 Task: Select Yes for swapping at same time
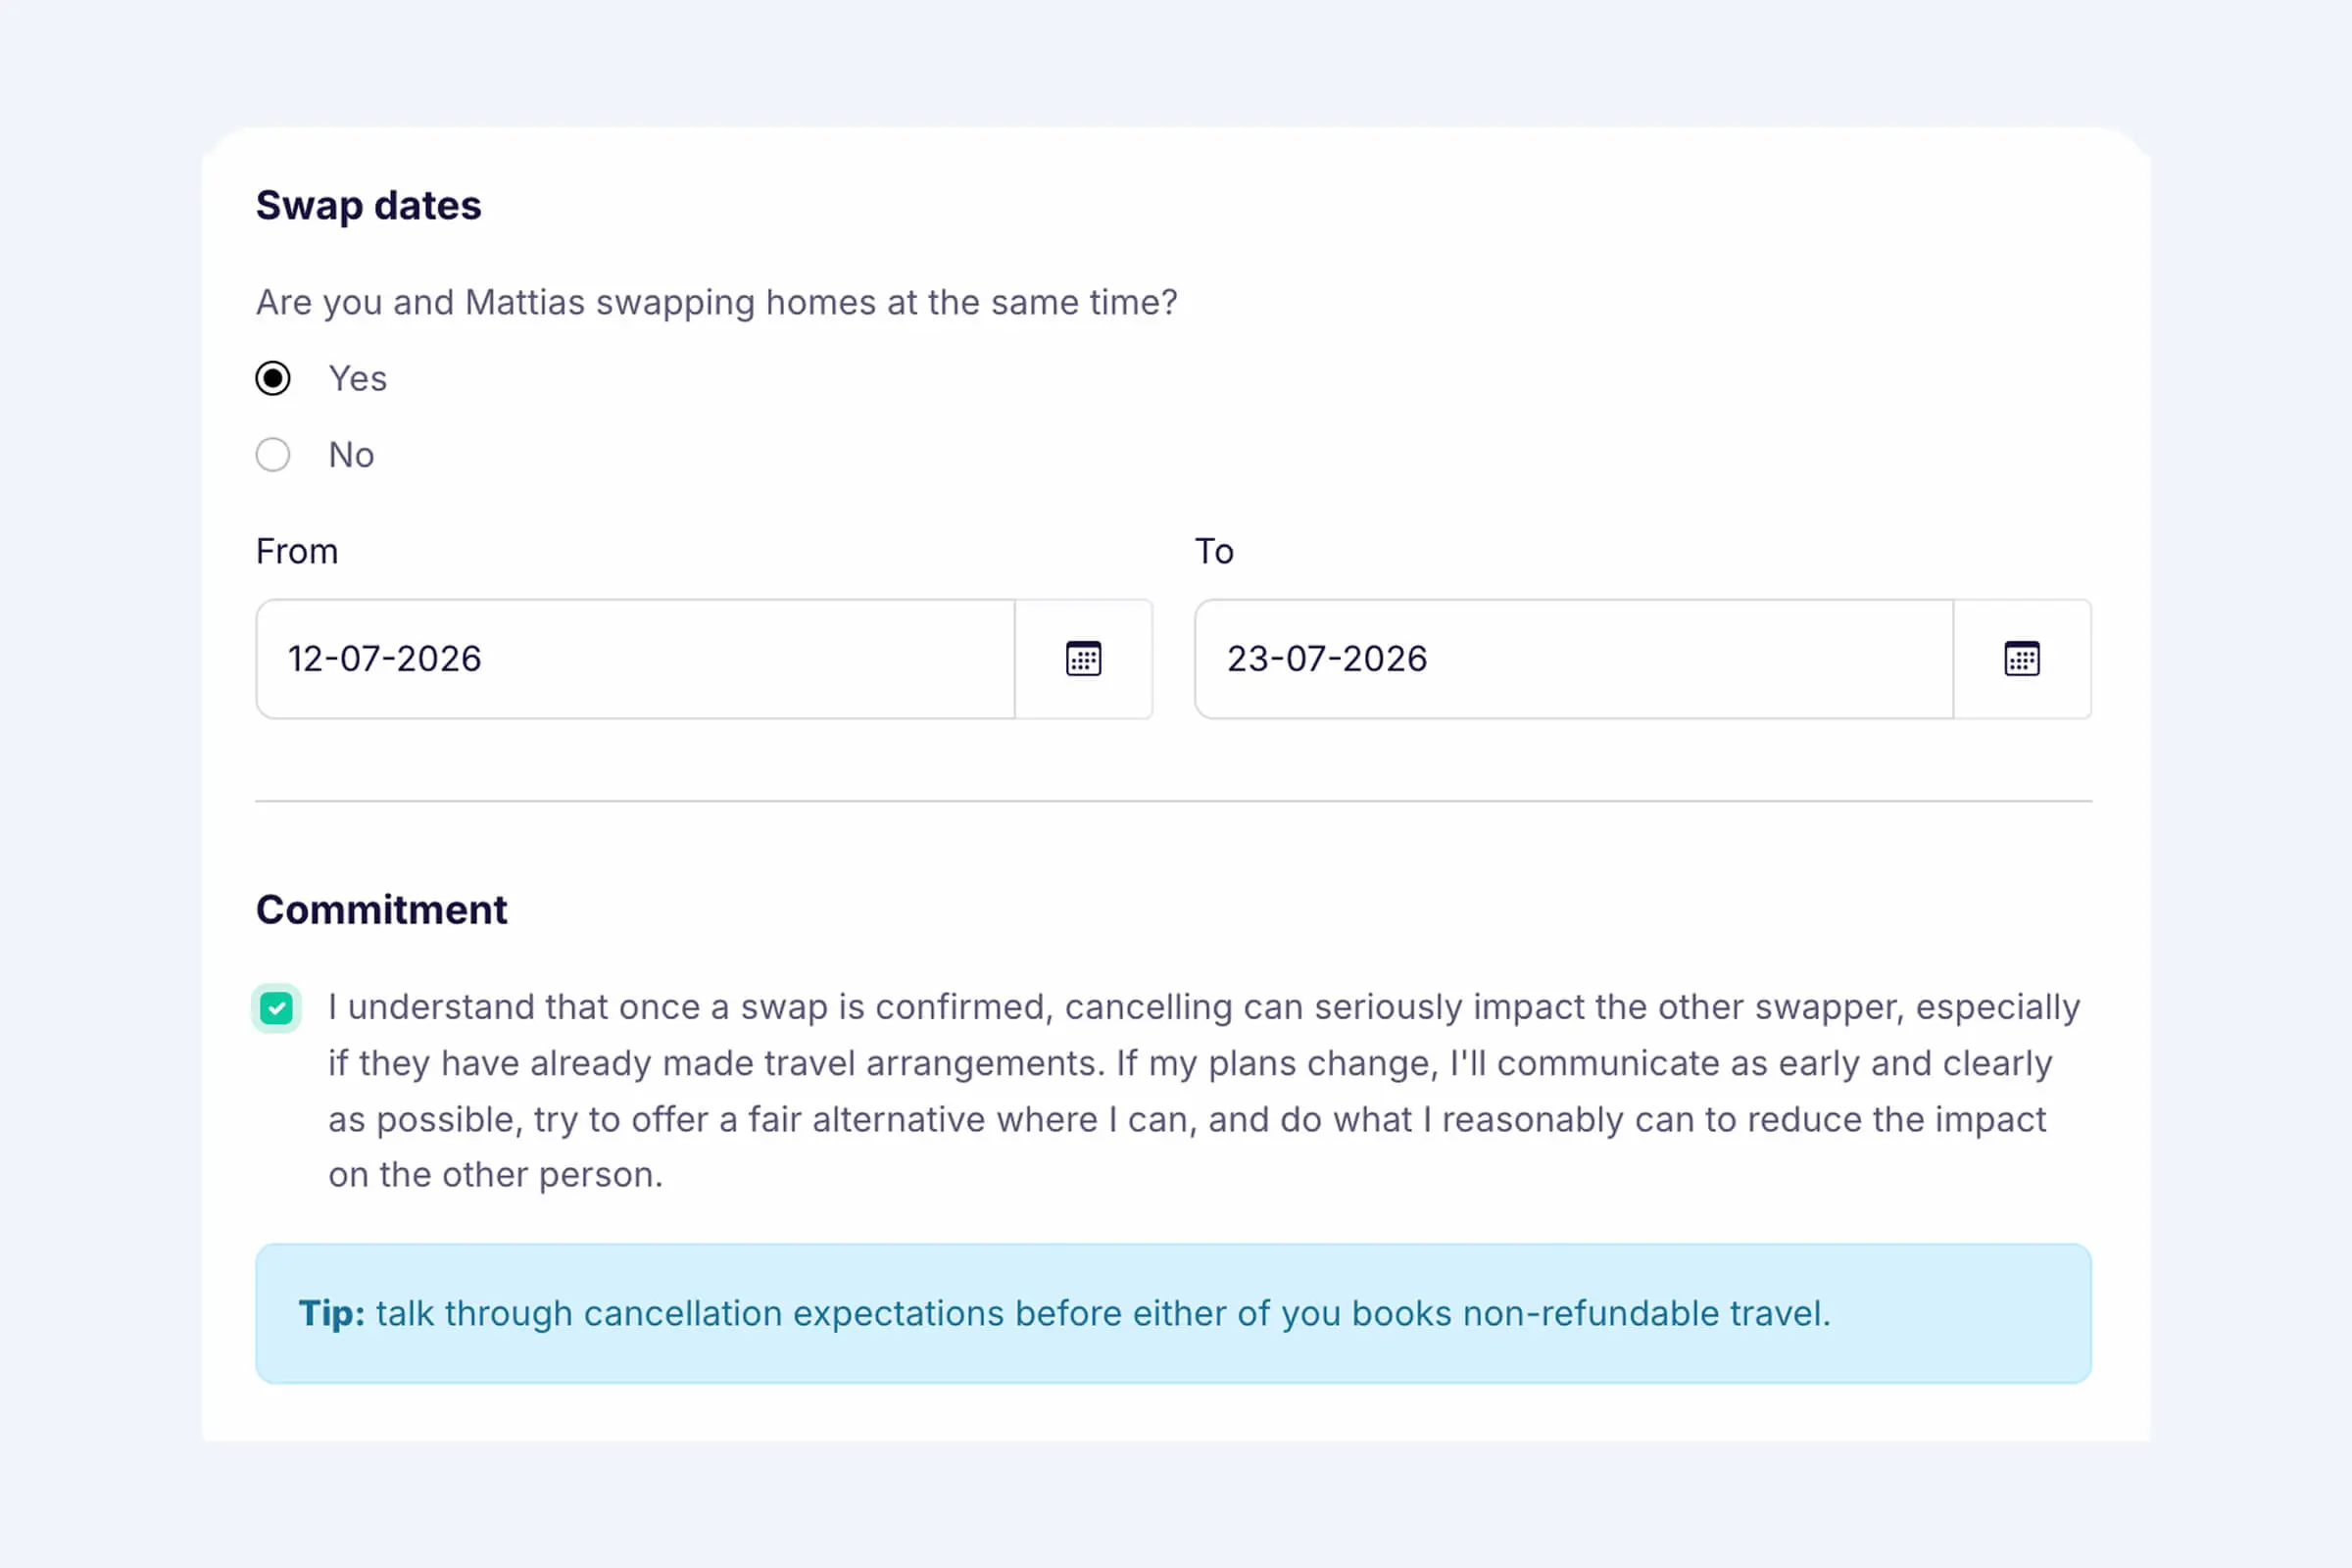tap(273, 378)
